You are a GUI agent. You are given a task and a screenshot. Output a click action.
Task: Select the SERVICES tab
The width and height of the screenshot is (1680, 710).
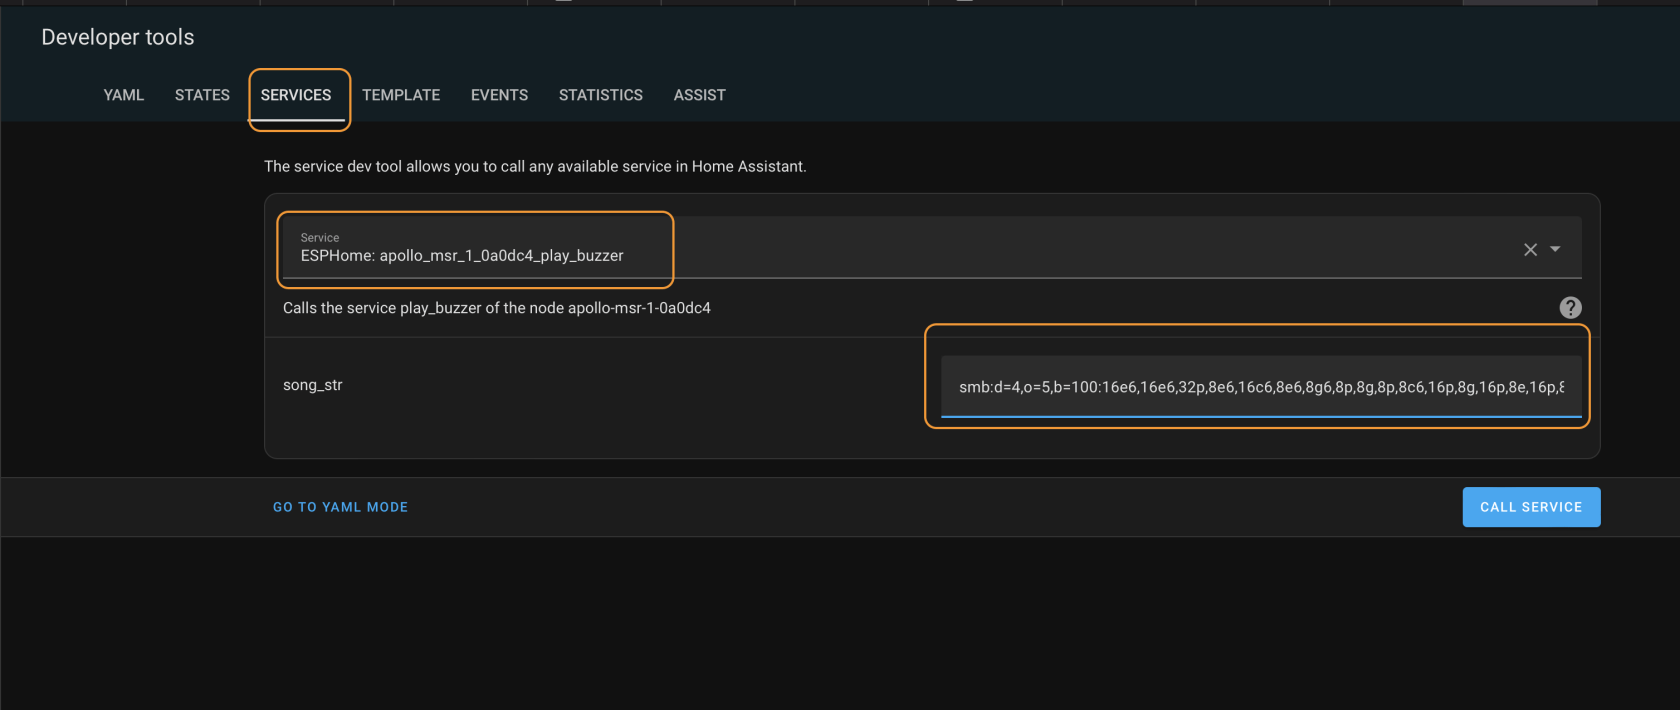296,95
